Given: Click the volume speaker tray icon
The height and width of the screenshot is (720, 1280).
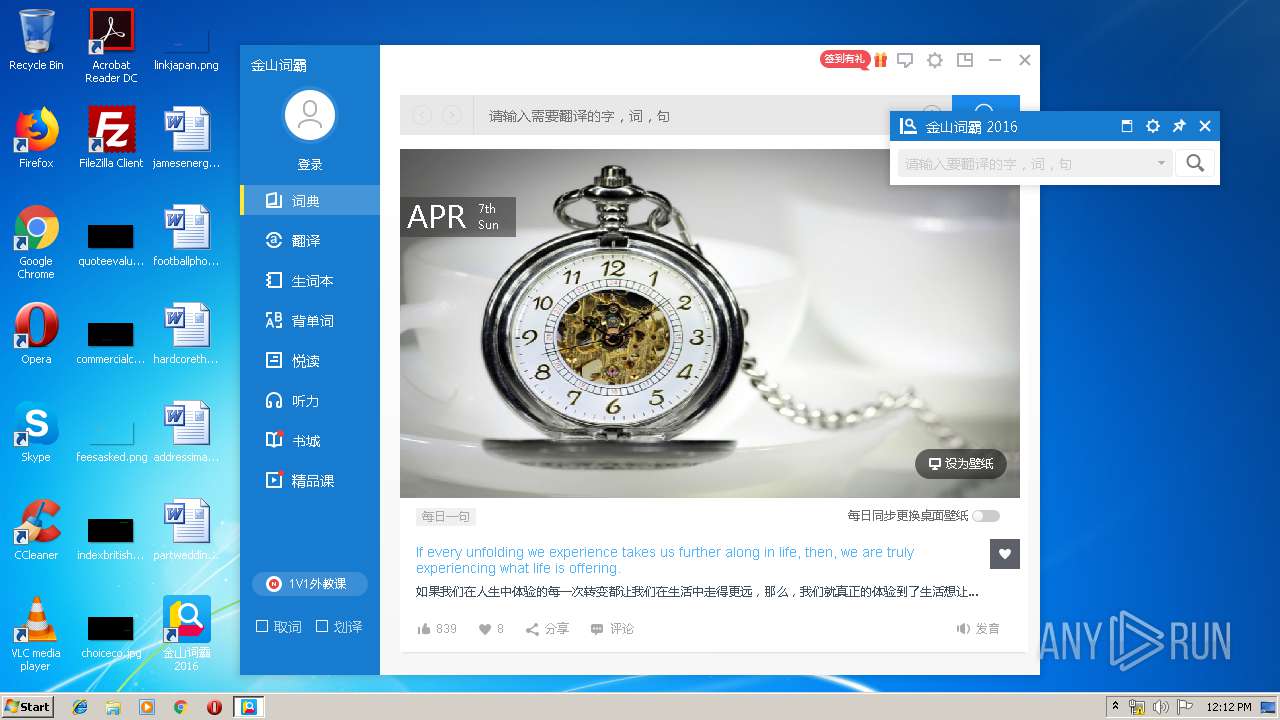Looking at the screenshot, I should pos(1161,707).
